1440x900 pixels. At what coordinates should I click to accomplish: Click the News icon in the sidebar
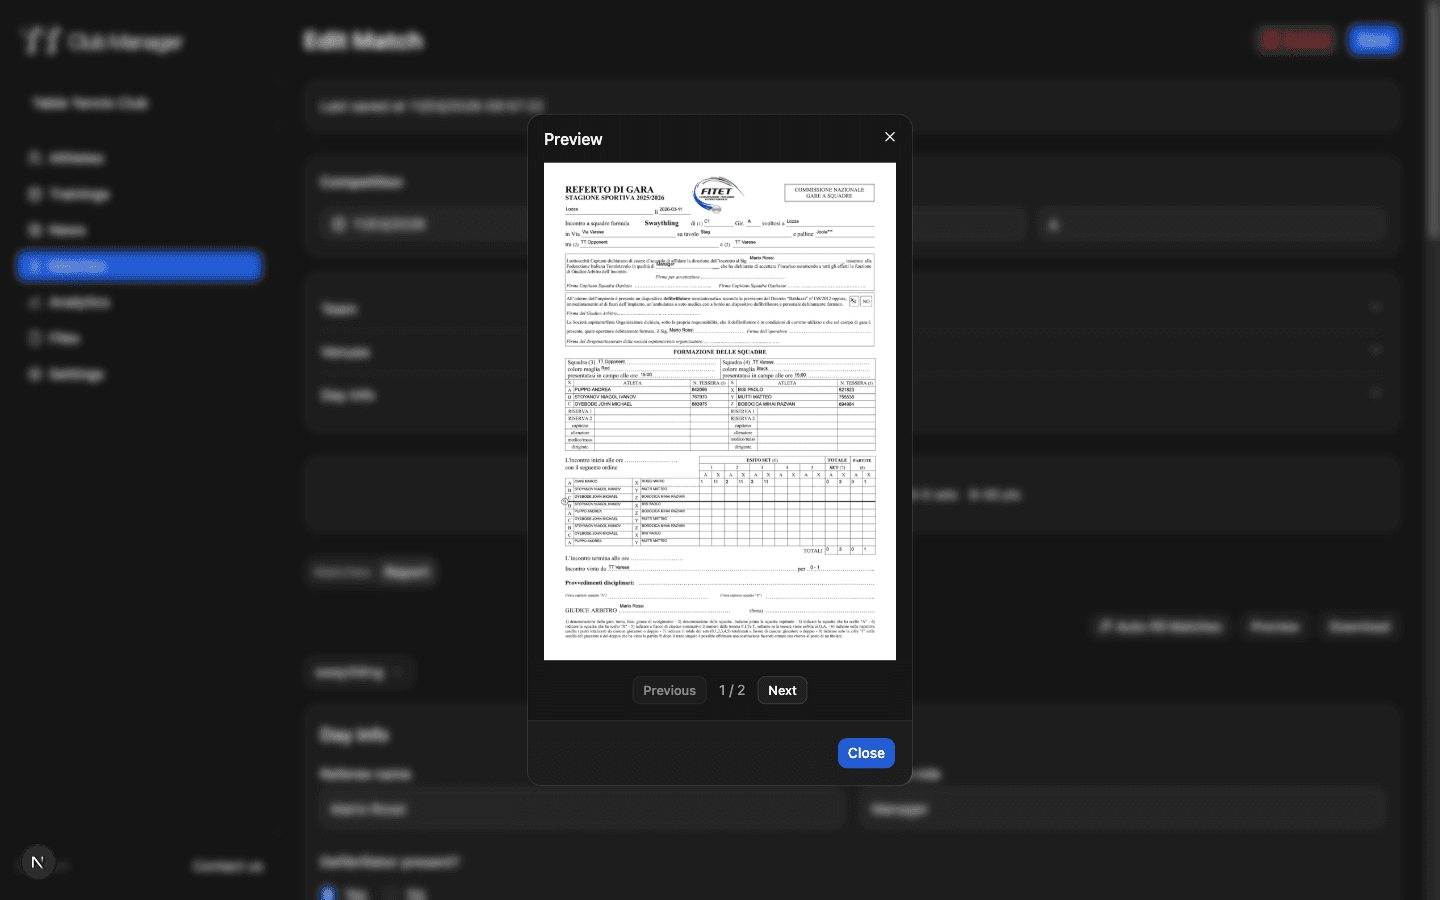point(34,230)
